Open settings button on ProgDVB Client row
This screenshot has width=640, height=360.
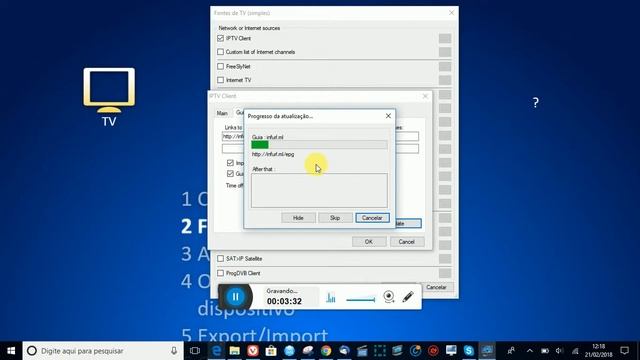(445, 273)
